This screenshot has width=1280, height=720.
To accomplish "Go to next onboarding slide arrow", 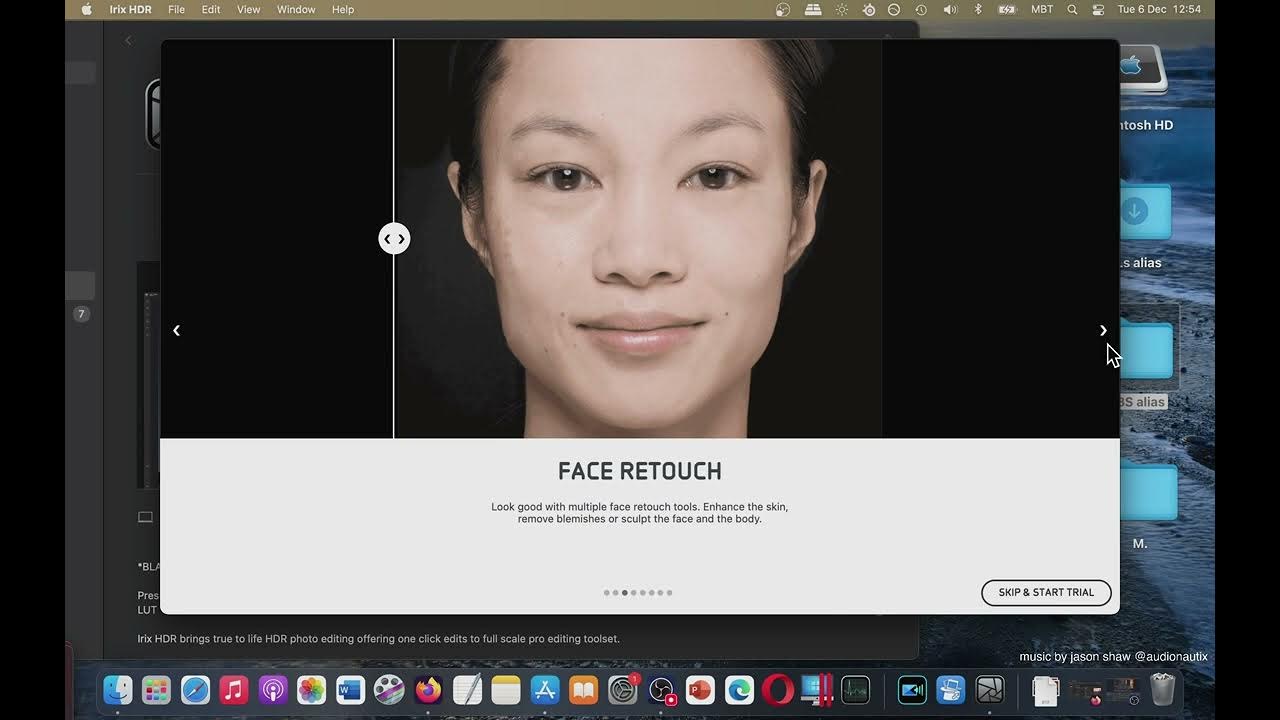I will point(1103,330).
